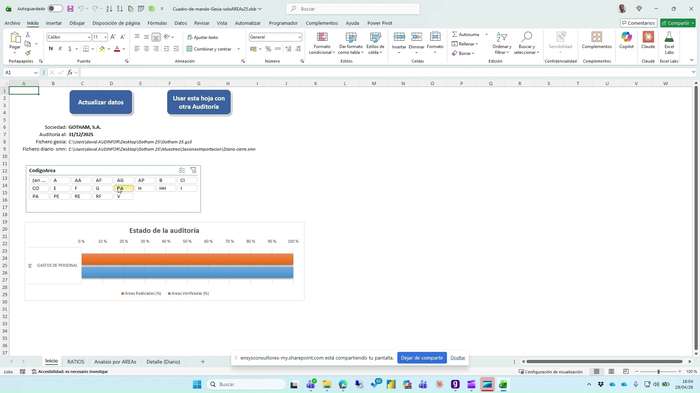Select slicer item CO

[39, 188]
